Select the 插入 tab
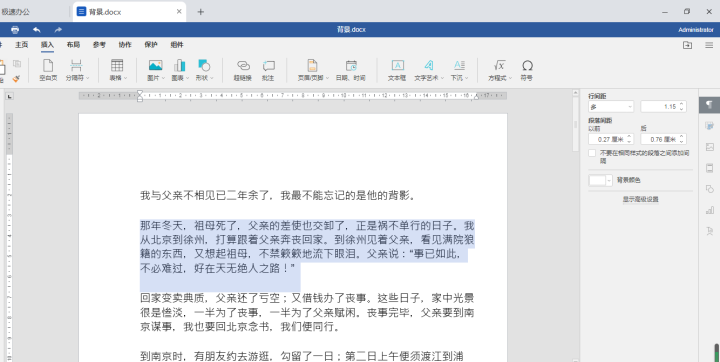 click(x=47, y=45)
